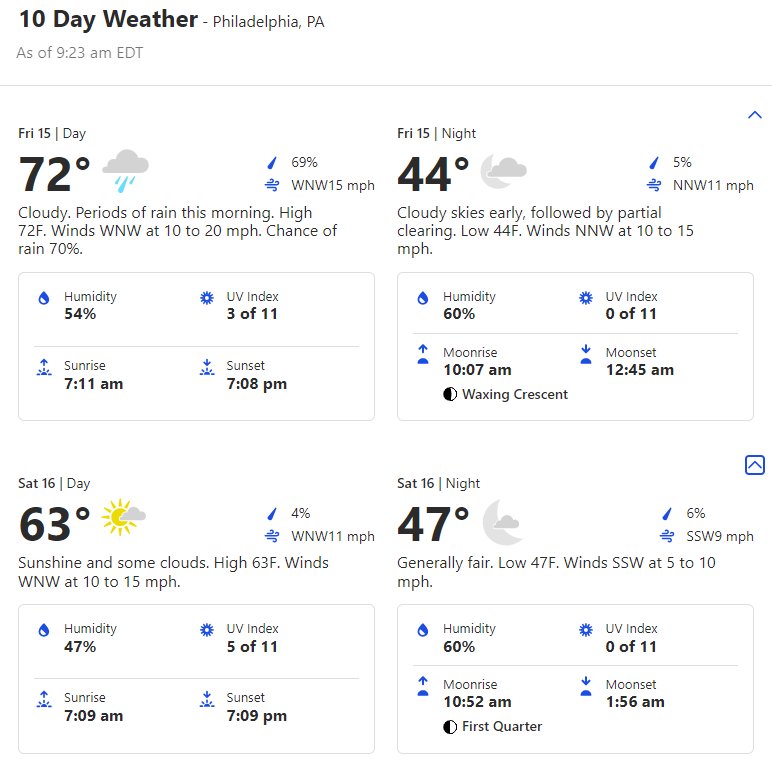
Task: Click the partly sunny icon for Saturday day
Action: point(123,517)
